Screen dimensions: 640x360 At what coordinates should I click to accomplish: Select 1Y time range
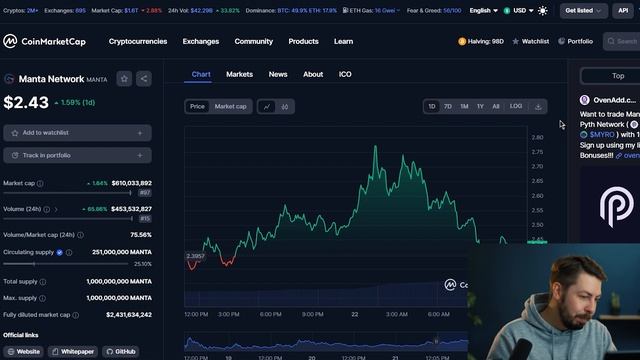[480, 107]
